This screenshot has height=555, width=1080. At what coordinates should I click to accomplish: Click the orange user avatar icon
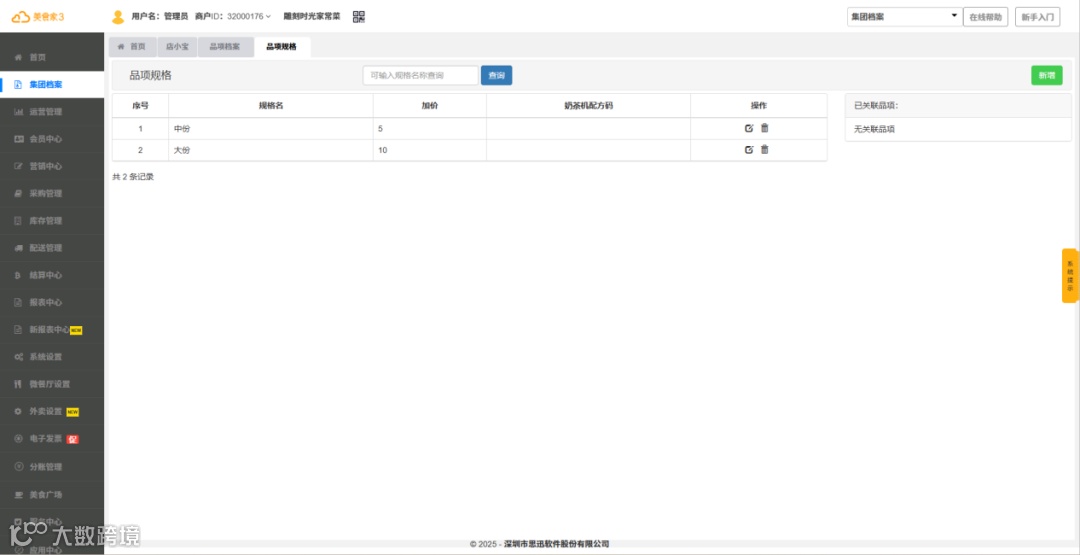click(118, 17)
